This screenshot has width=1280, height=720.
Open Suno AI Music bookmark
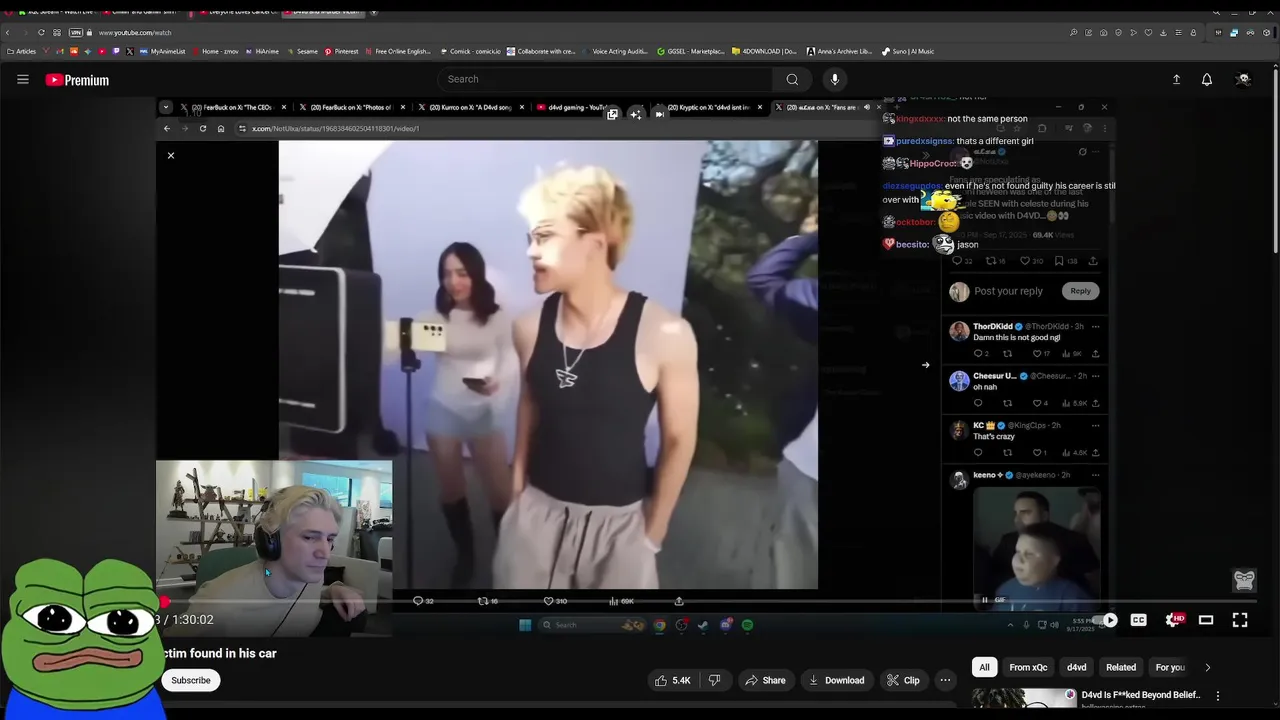908,51
